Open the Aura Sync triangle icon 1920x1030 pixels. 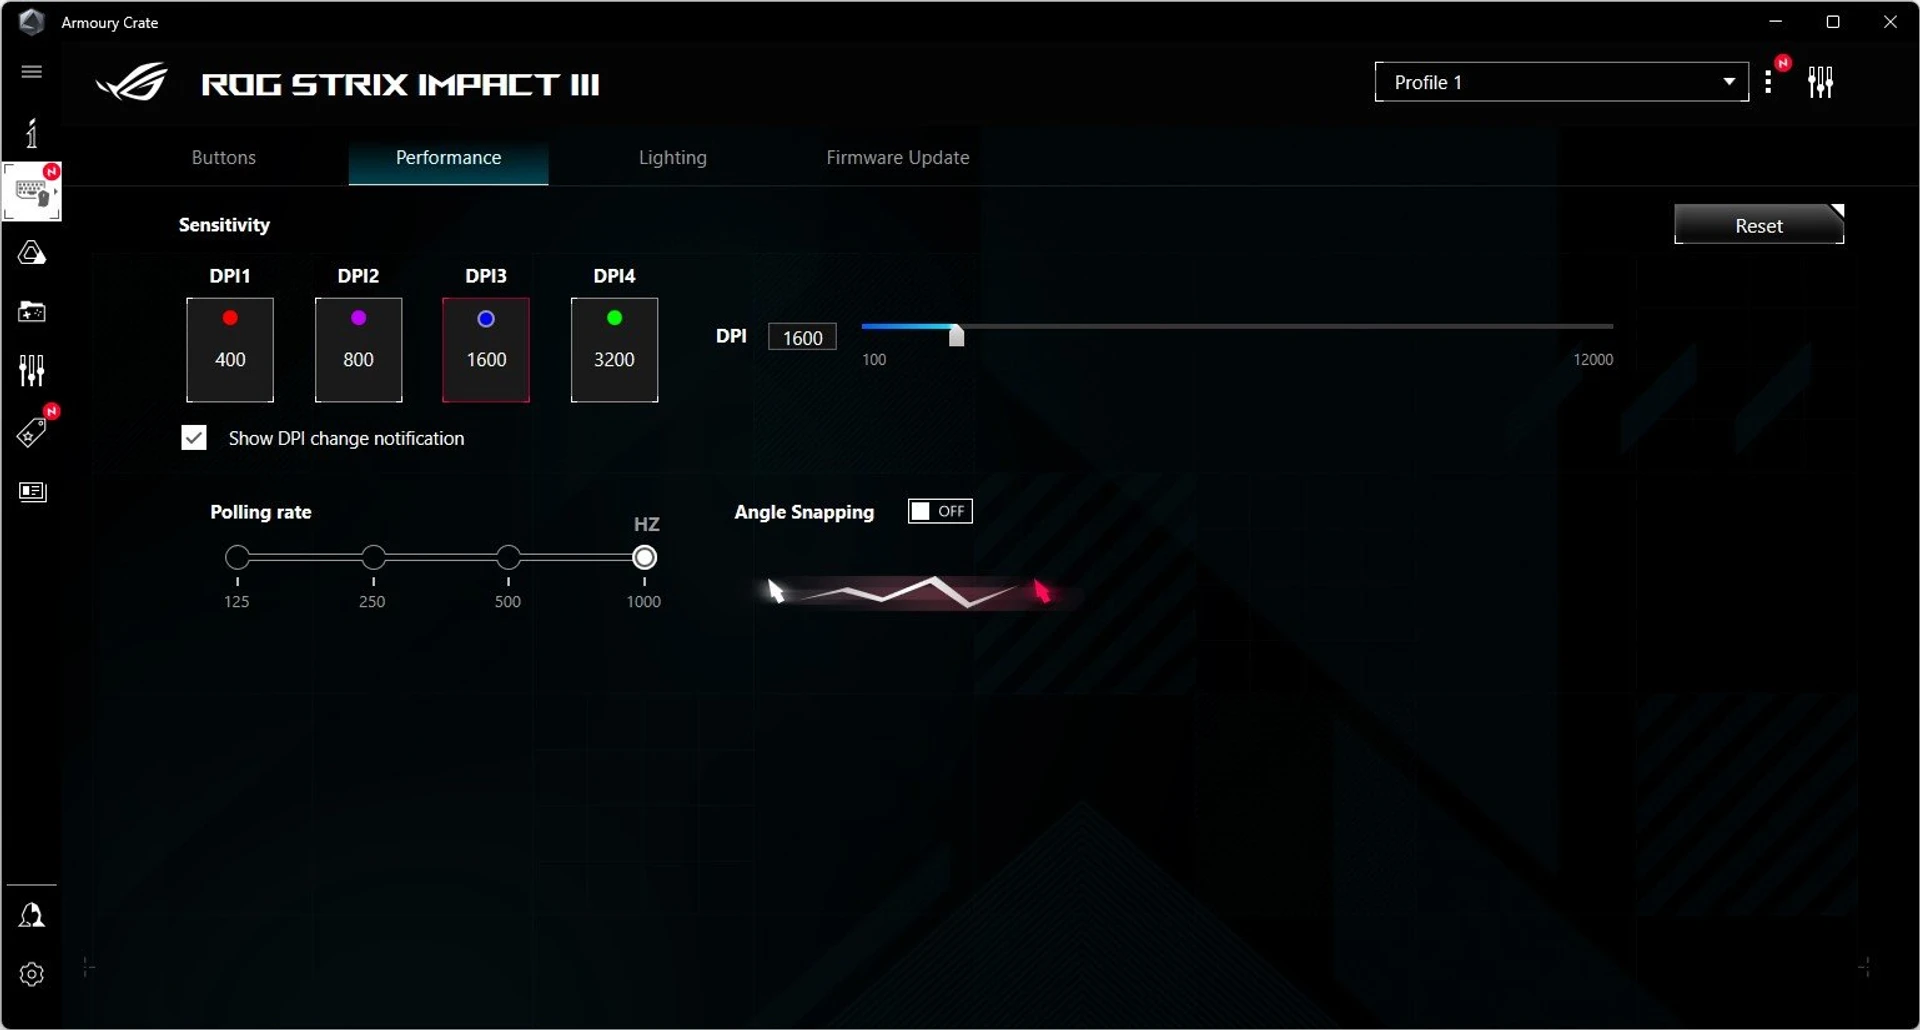click(32, 253)
